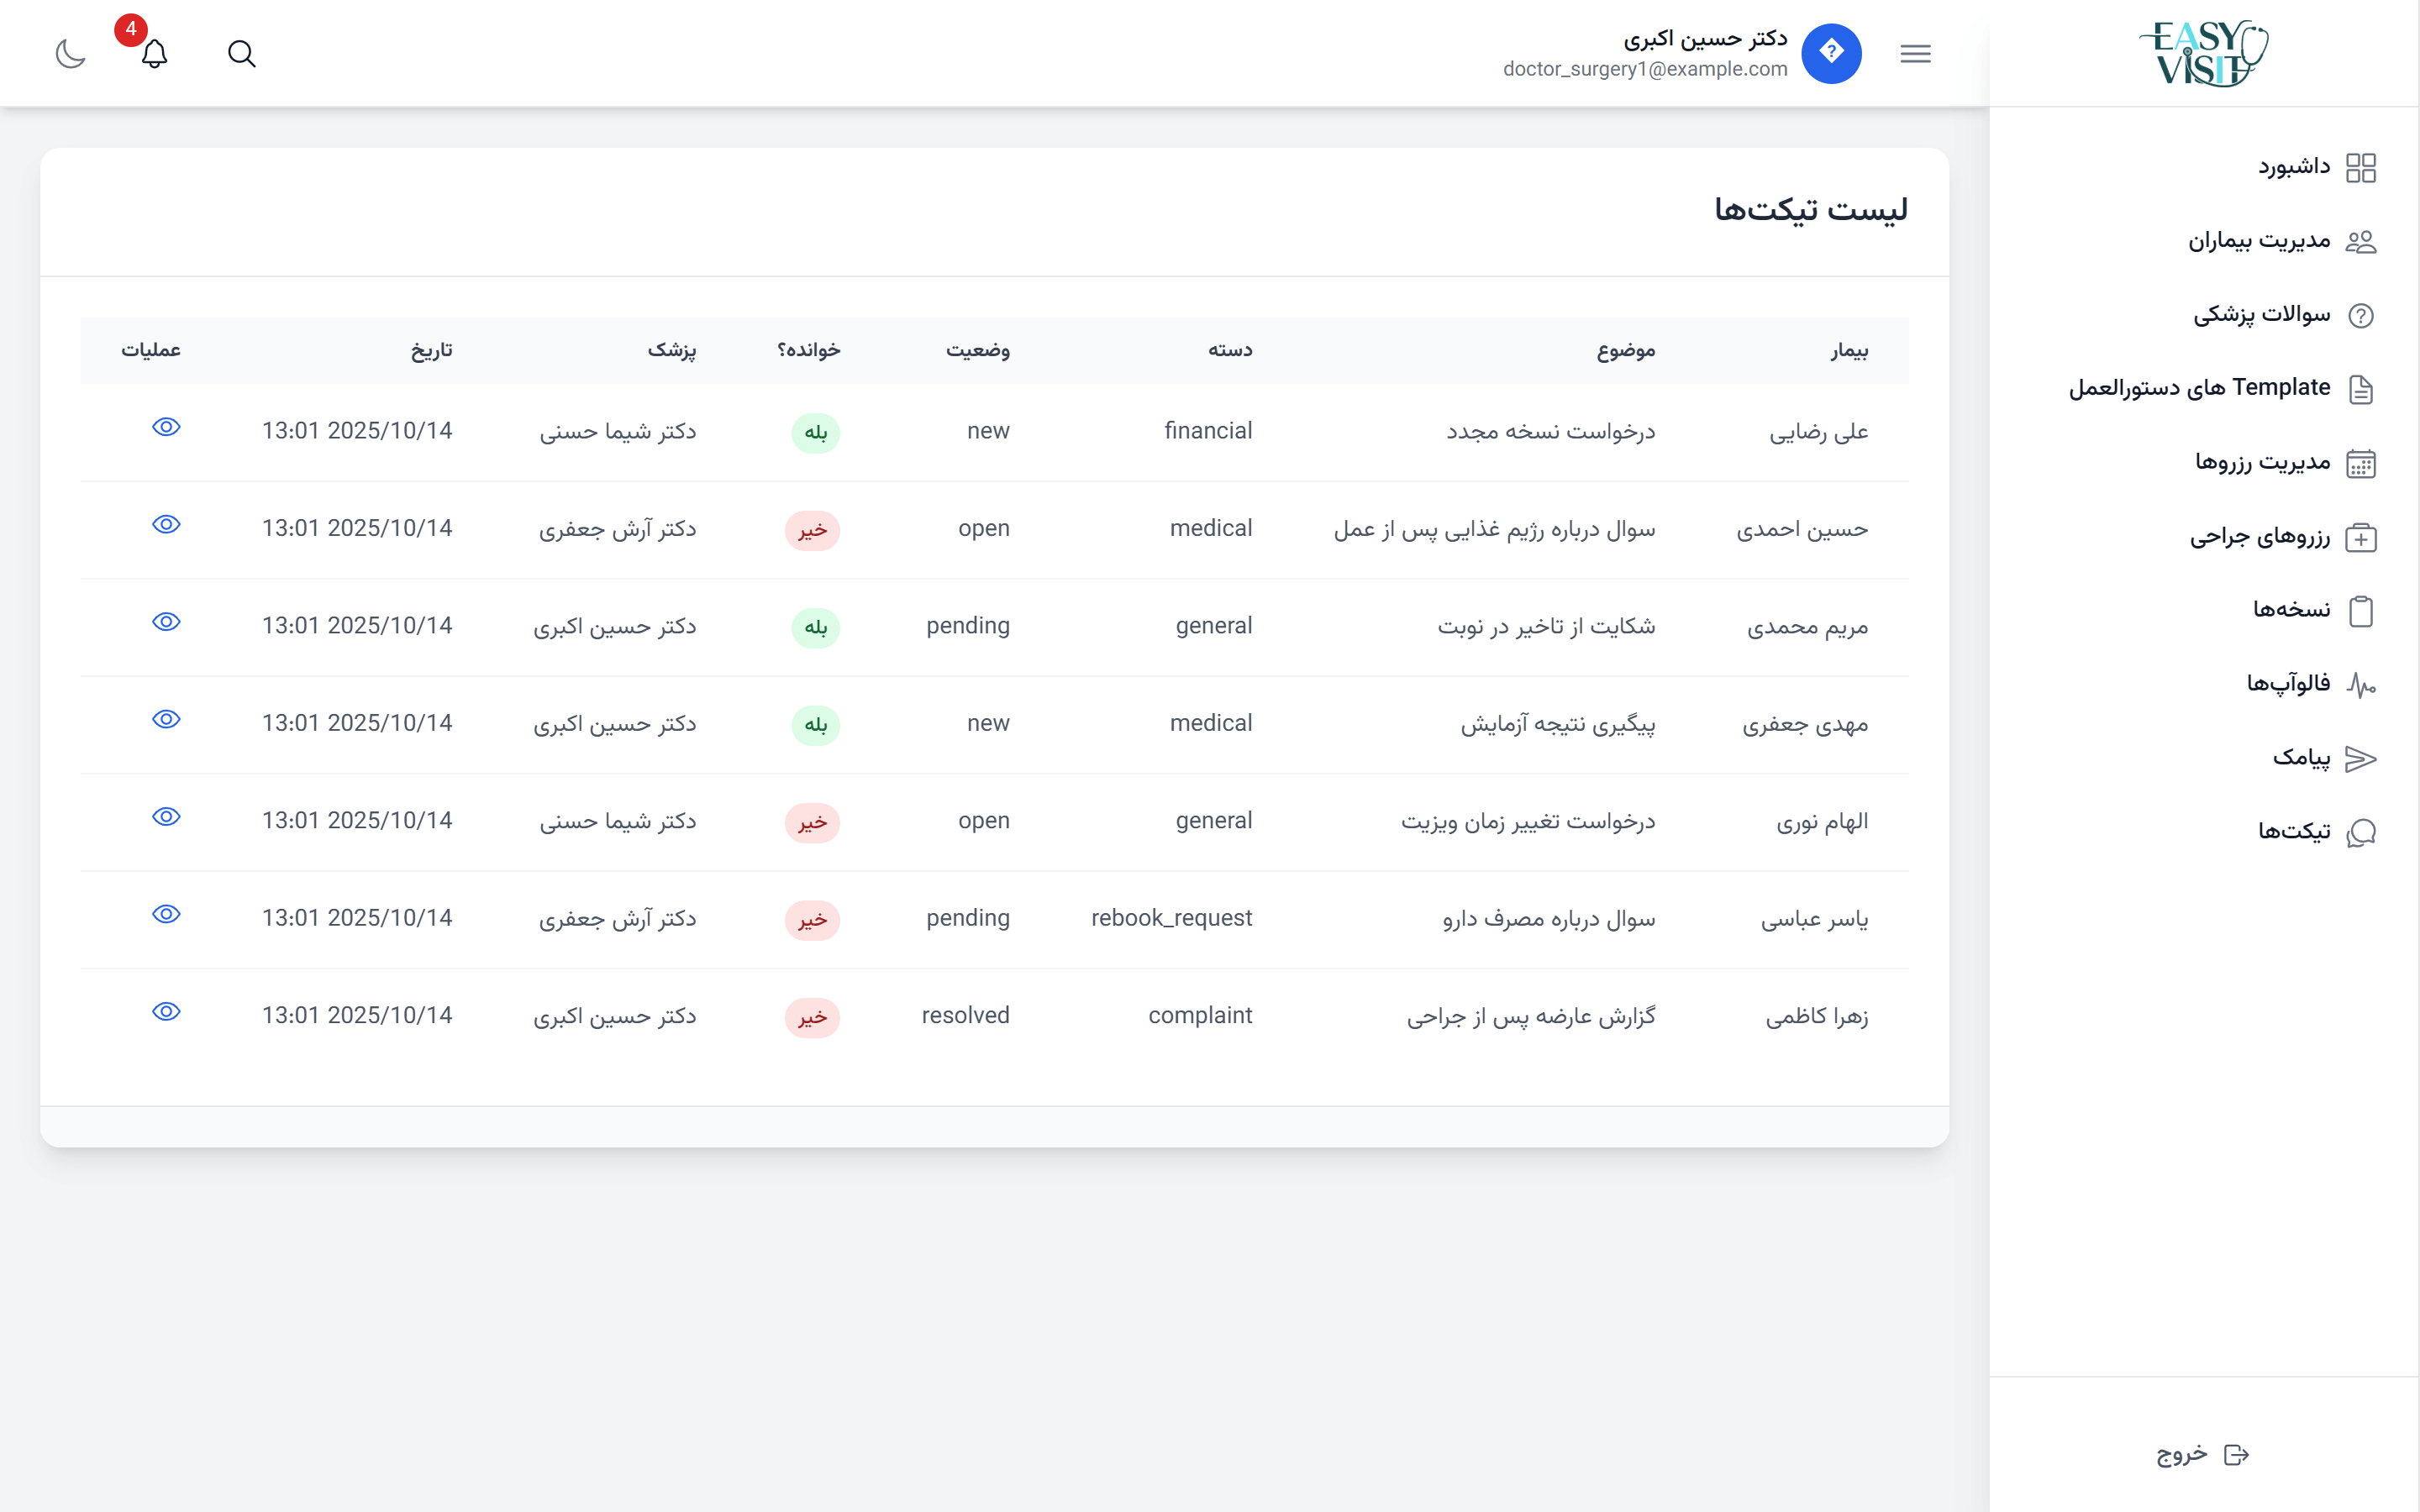Click the فالوآپ‌ها pulse icon

(x=2360, y=685)
